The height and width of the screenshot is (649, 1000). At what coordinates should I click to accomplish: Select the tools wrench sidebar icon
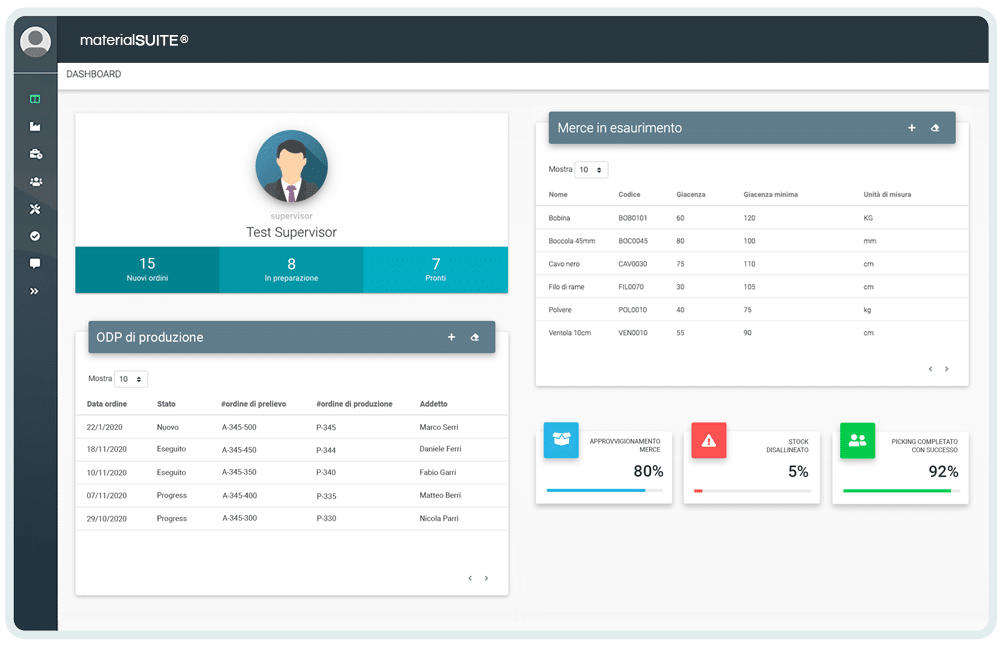(x=35, y=209)
